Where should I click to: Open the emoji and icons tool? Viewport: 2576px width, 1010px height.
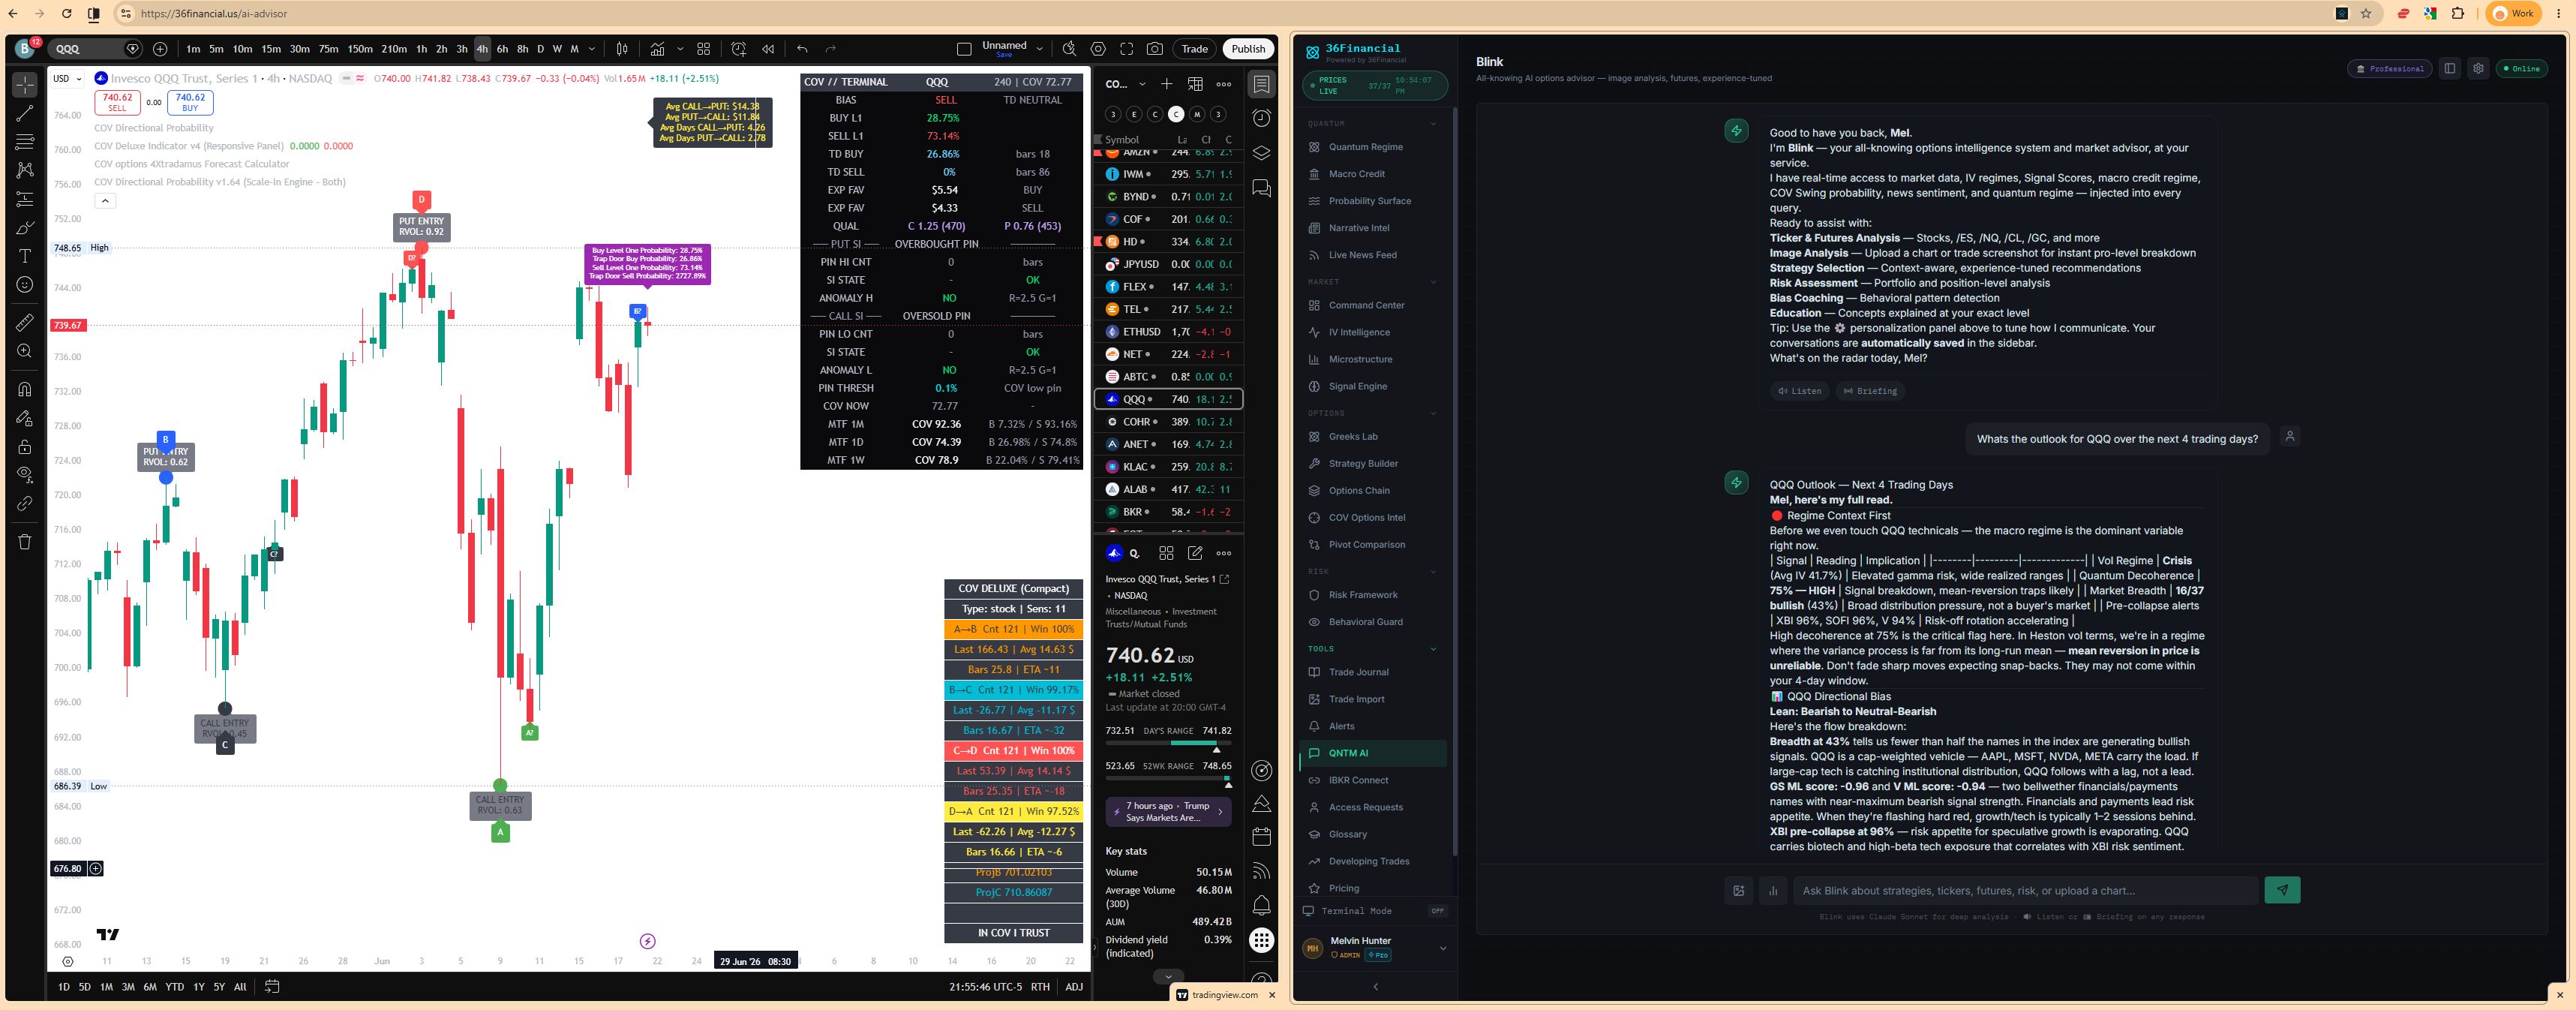coord(25,285)
